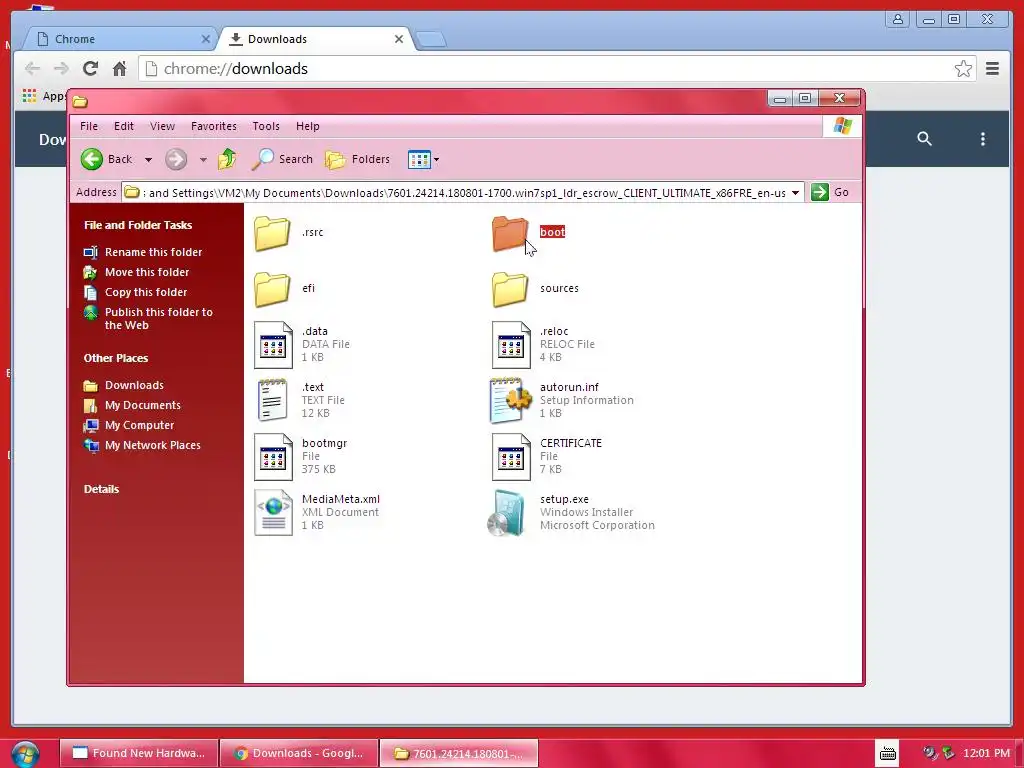
Task: Select the .text notepad file icon
Action: (272, 400)
